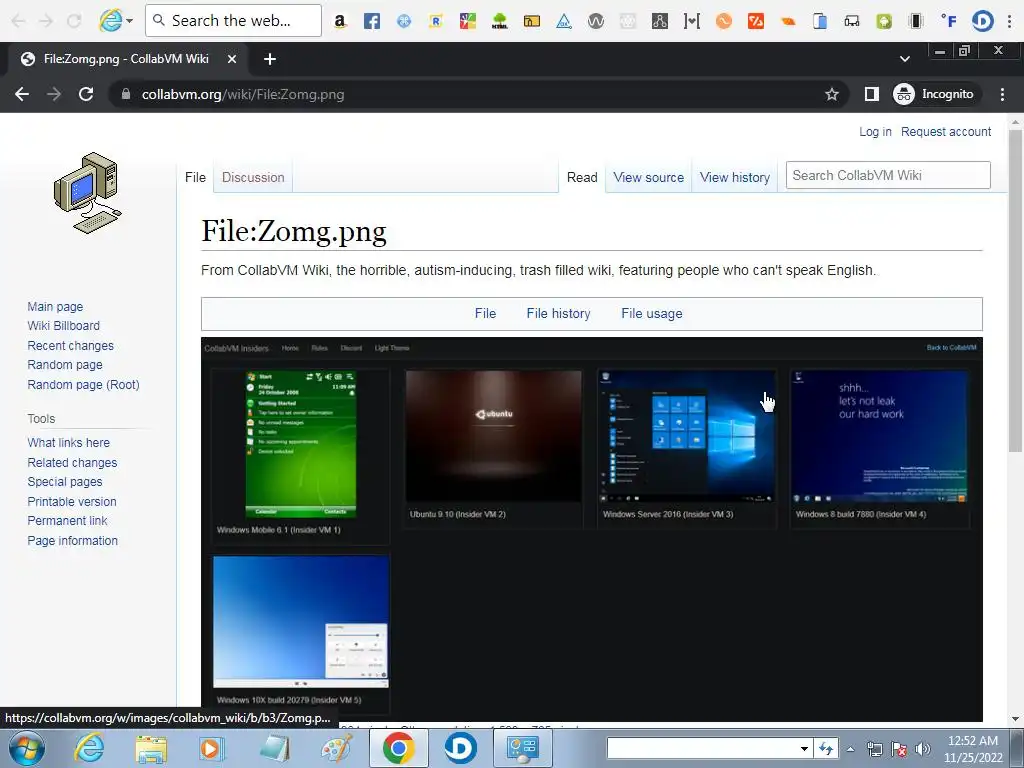Click Chrome back arrow button
The height and width of the screenshot is (768, 1024).
pos(22,94)
